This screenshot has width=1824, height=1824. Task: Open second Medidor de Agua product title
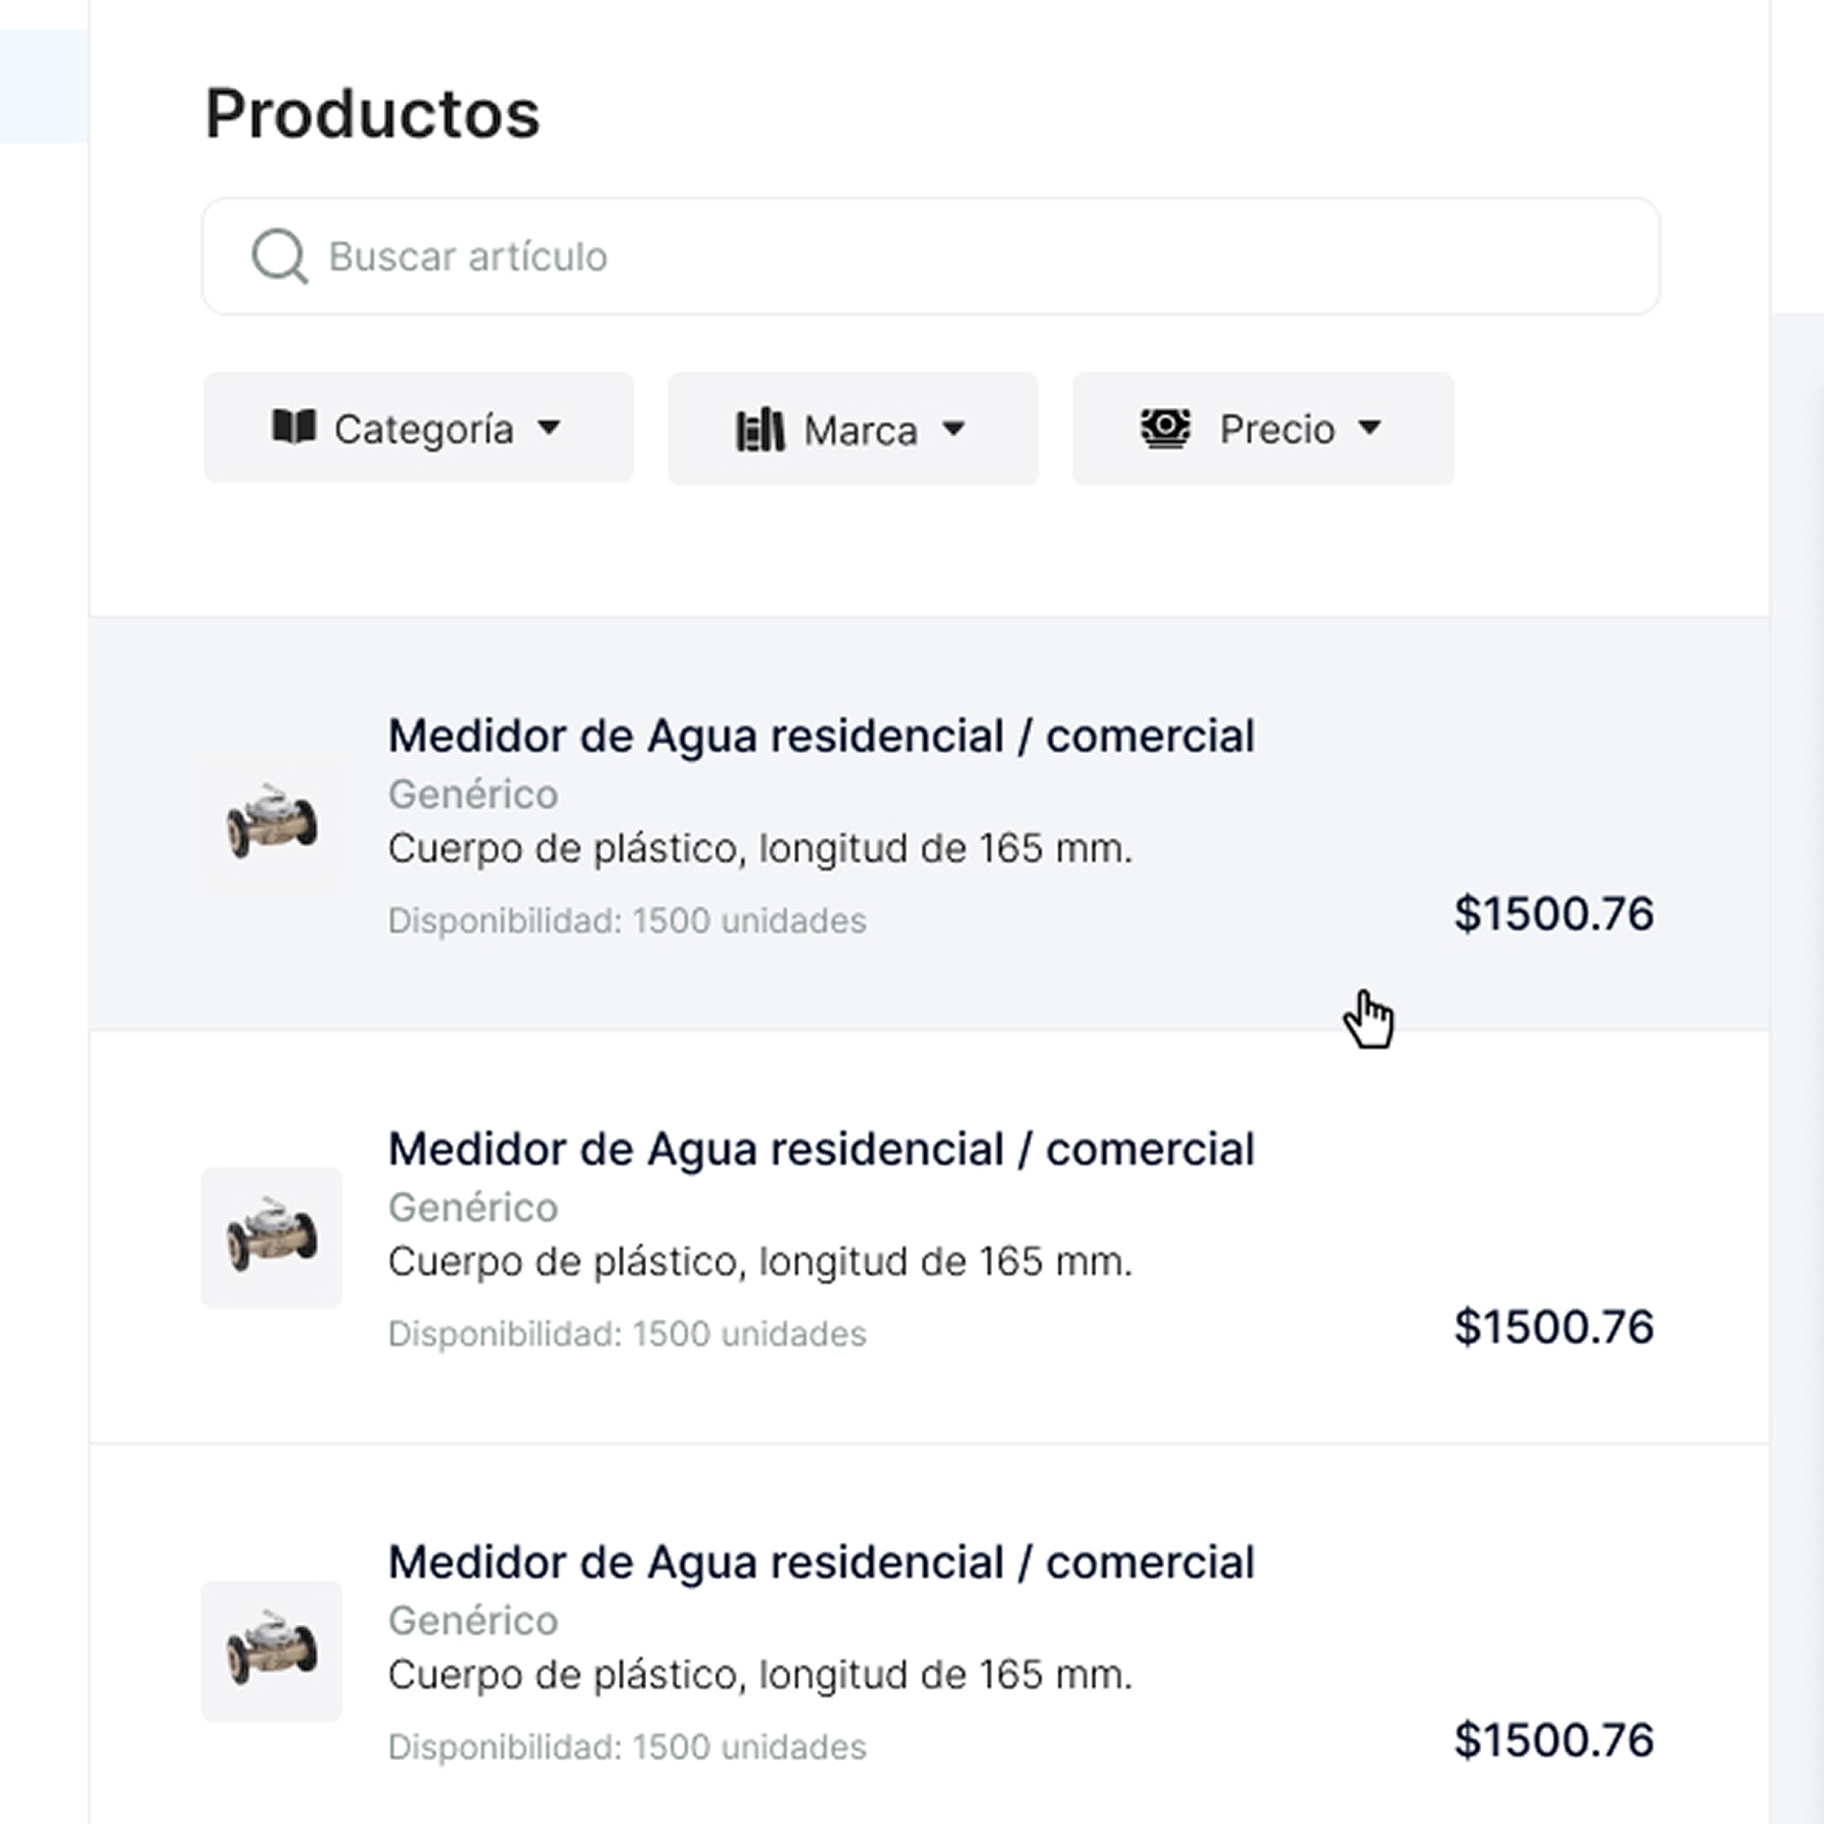[x=821, y=1150]
